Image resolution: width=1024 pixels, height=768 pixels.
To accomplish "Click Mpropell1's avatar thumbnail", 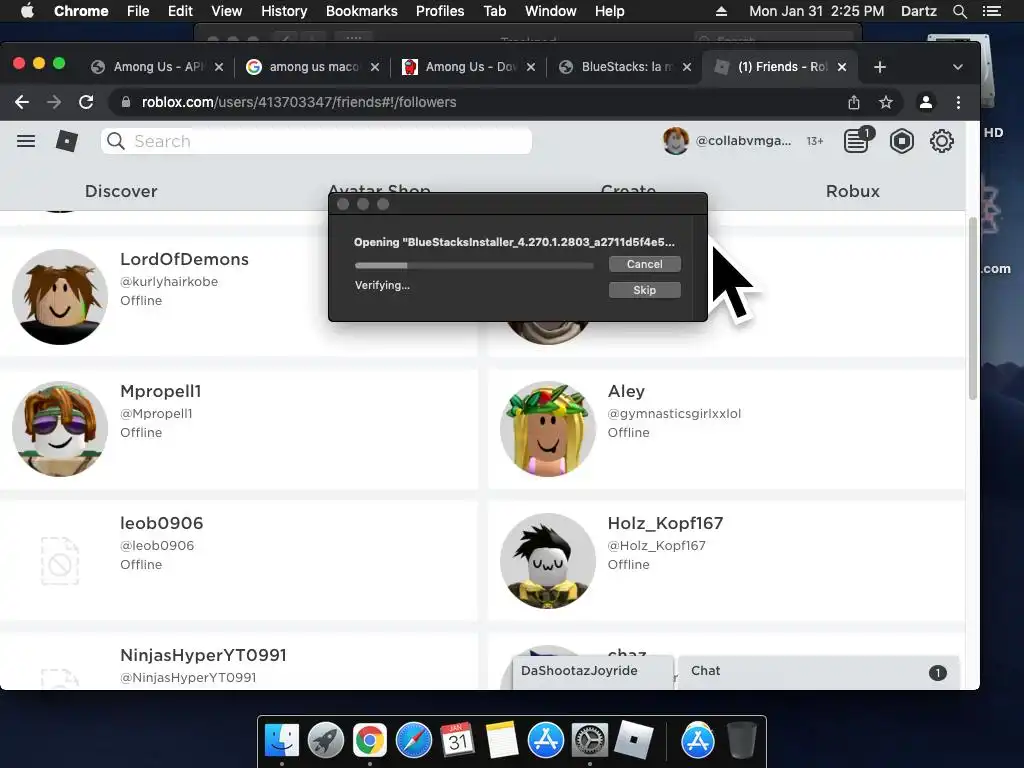I will (60, 428).
